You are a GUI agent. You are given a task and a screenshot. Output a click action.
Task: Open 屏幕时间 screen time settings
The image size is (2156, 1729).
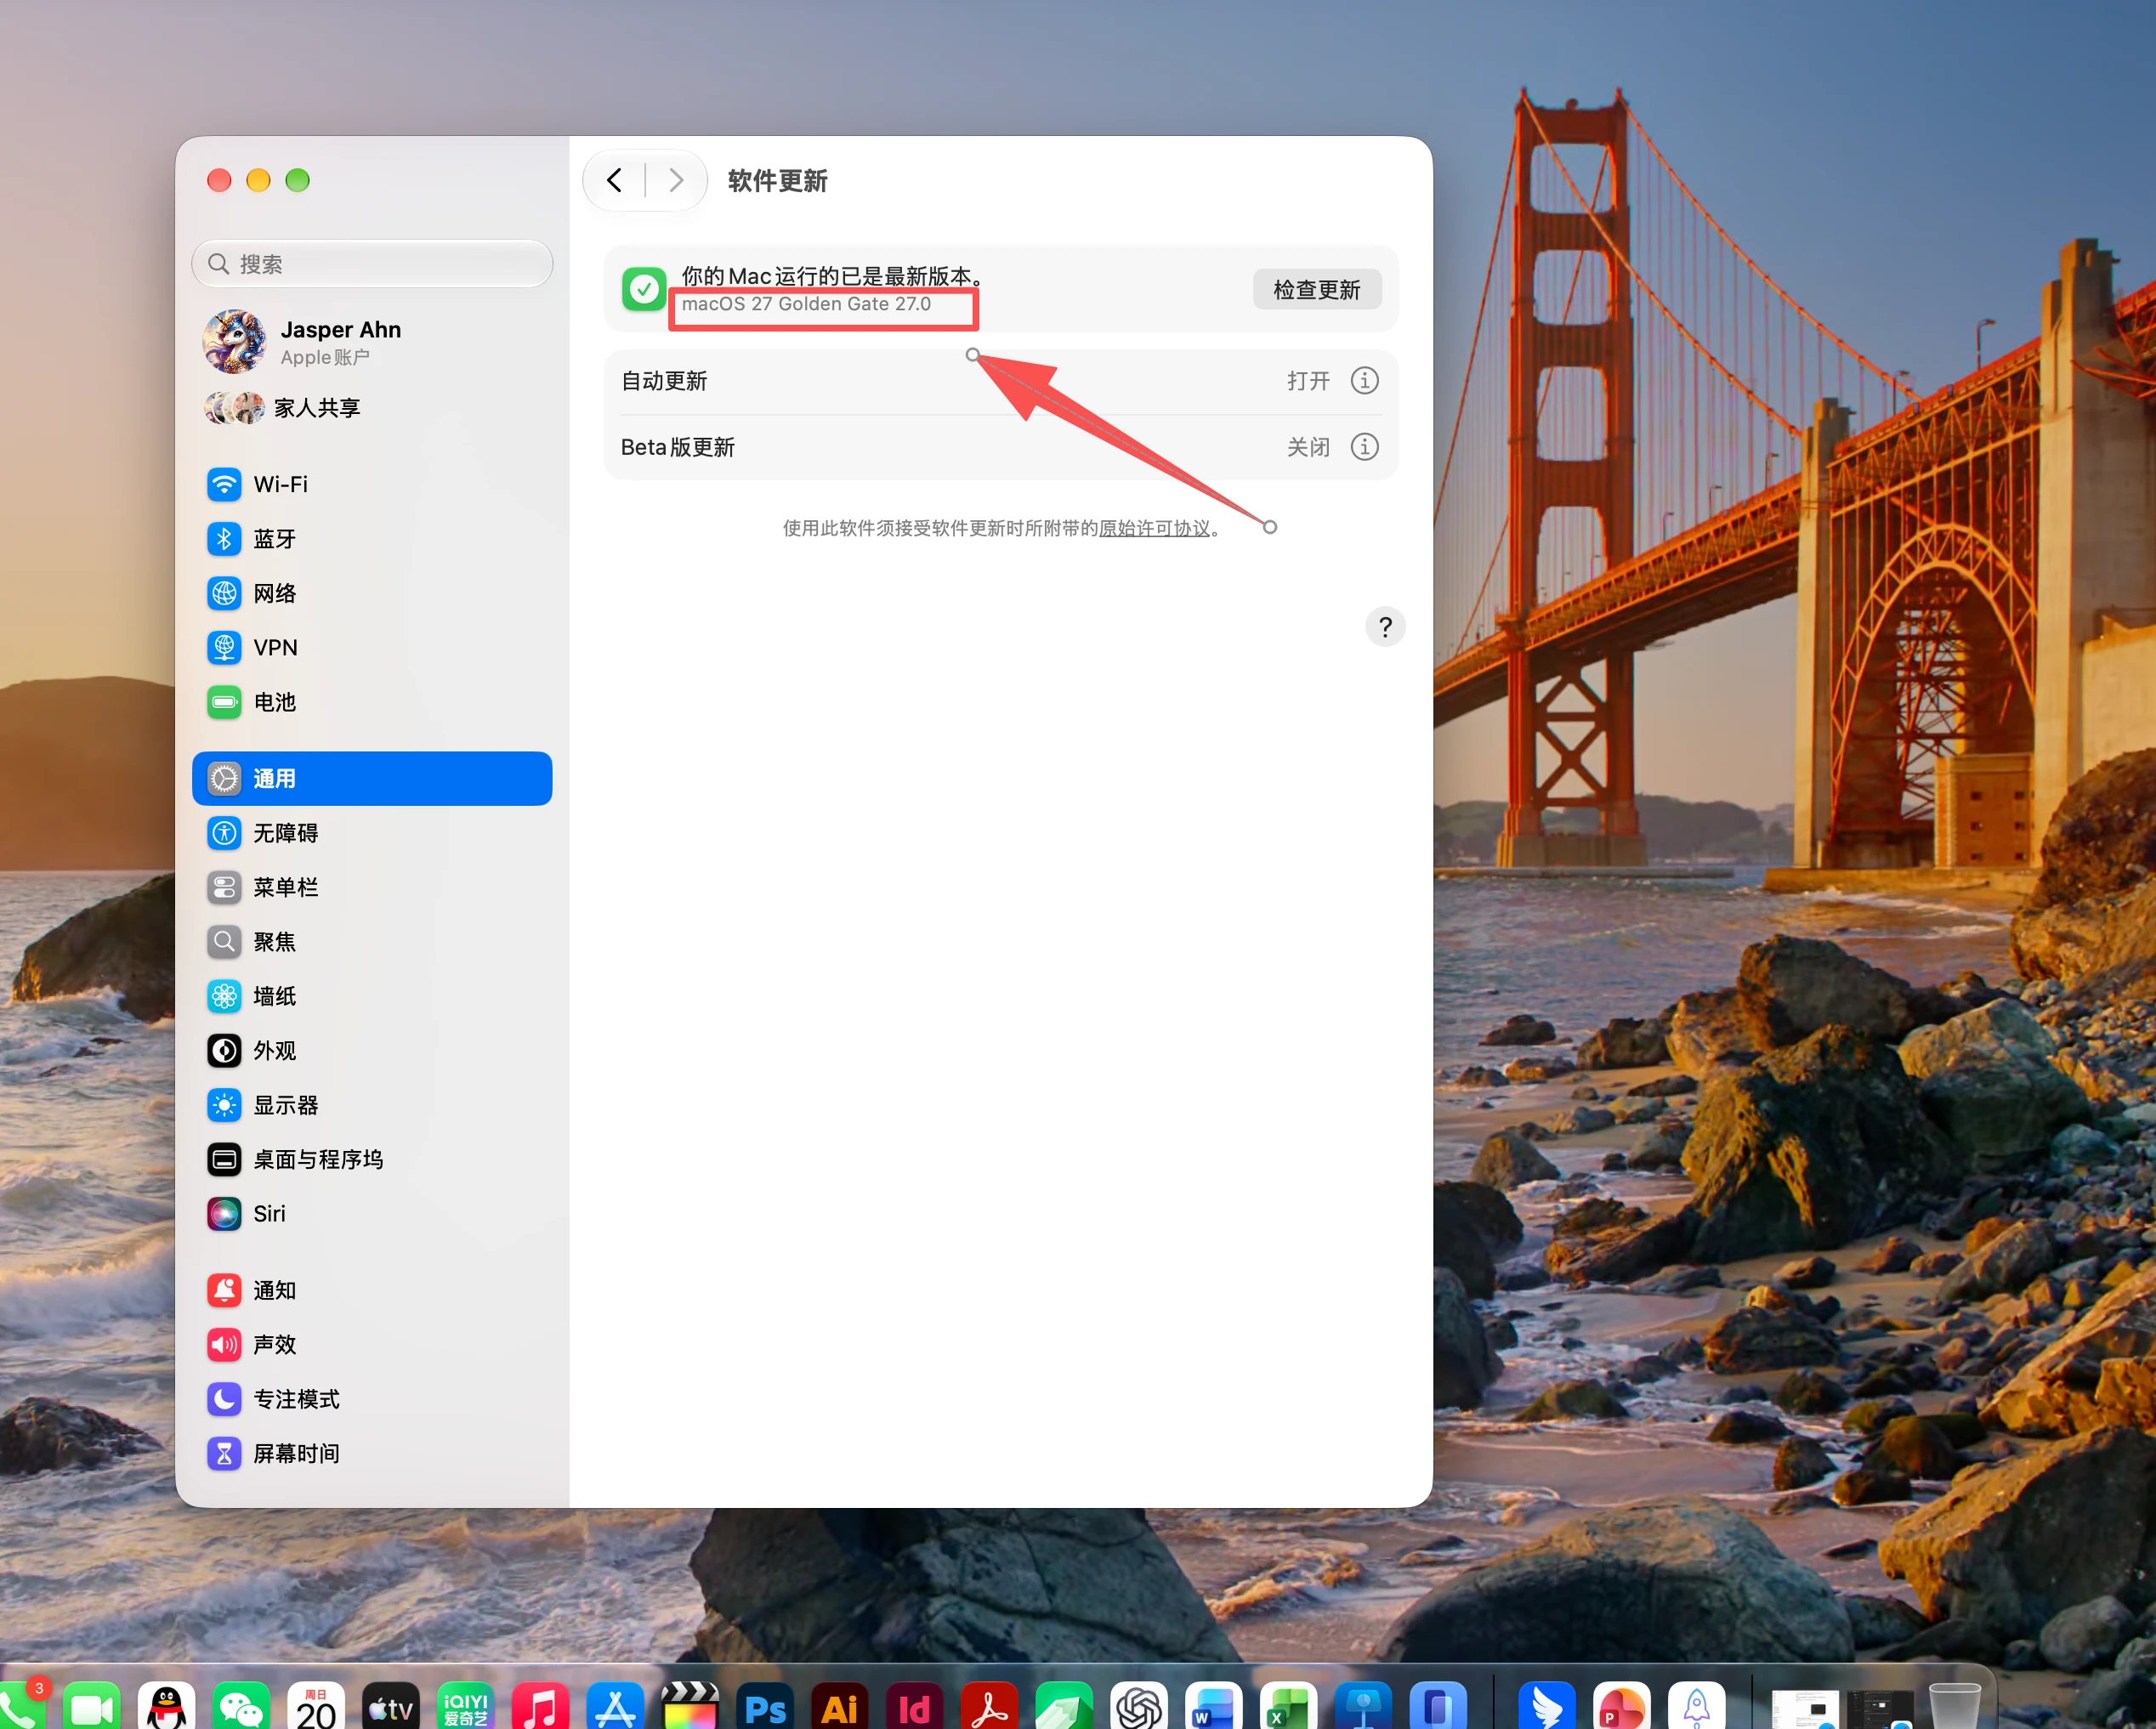point(371,1453)
